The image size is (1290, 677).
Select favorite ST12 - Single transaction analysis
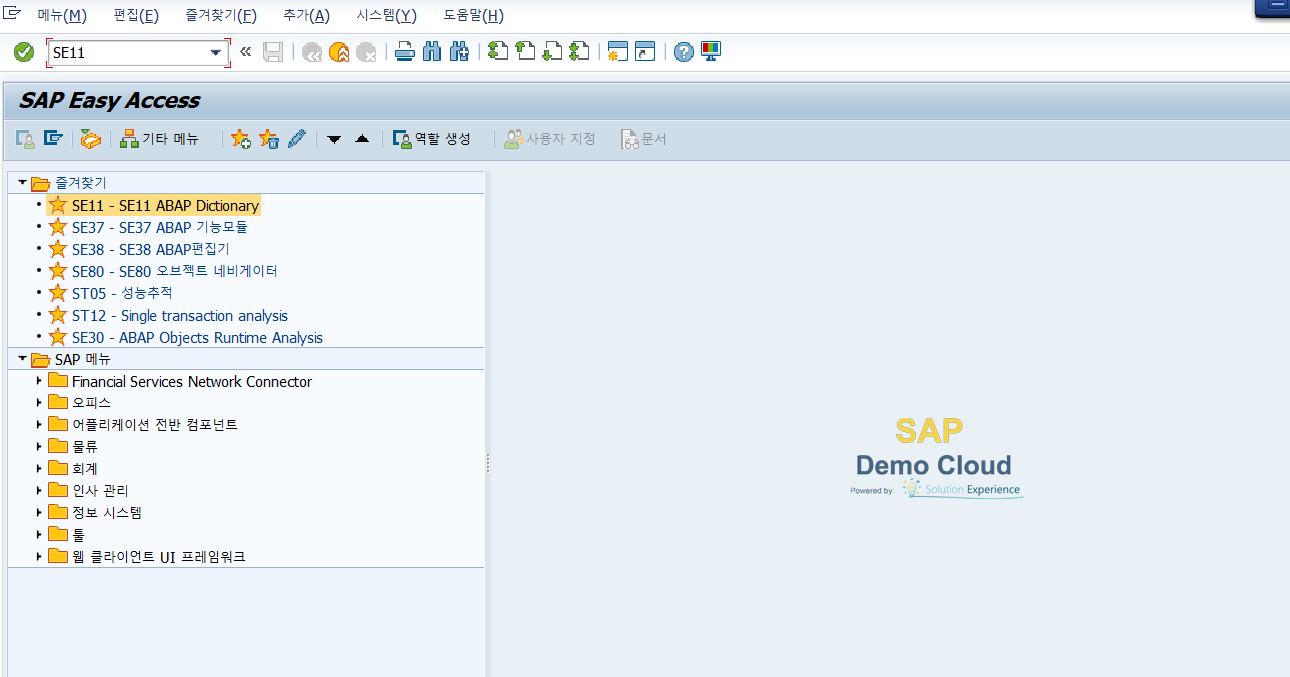point(180,316)
